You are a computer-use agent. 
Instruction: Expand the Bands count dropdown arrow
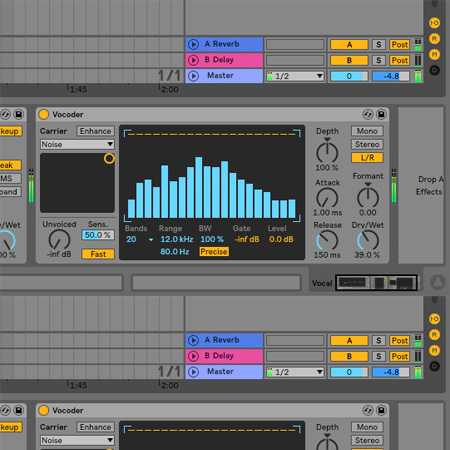pos(151,239)
